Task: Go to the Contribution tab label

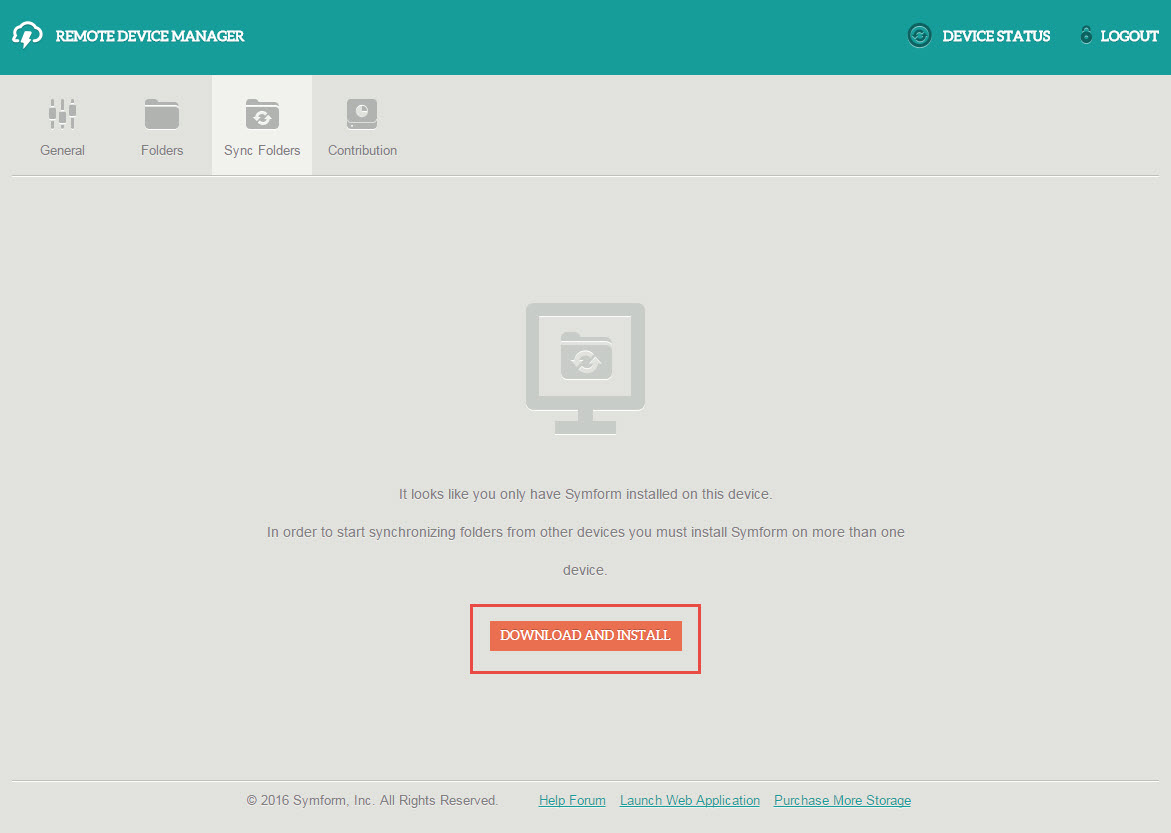Action: (x=362, y=150)
